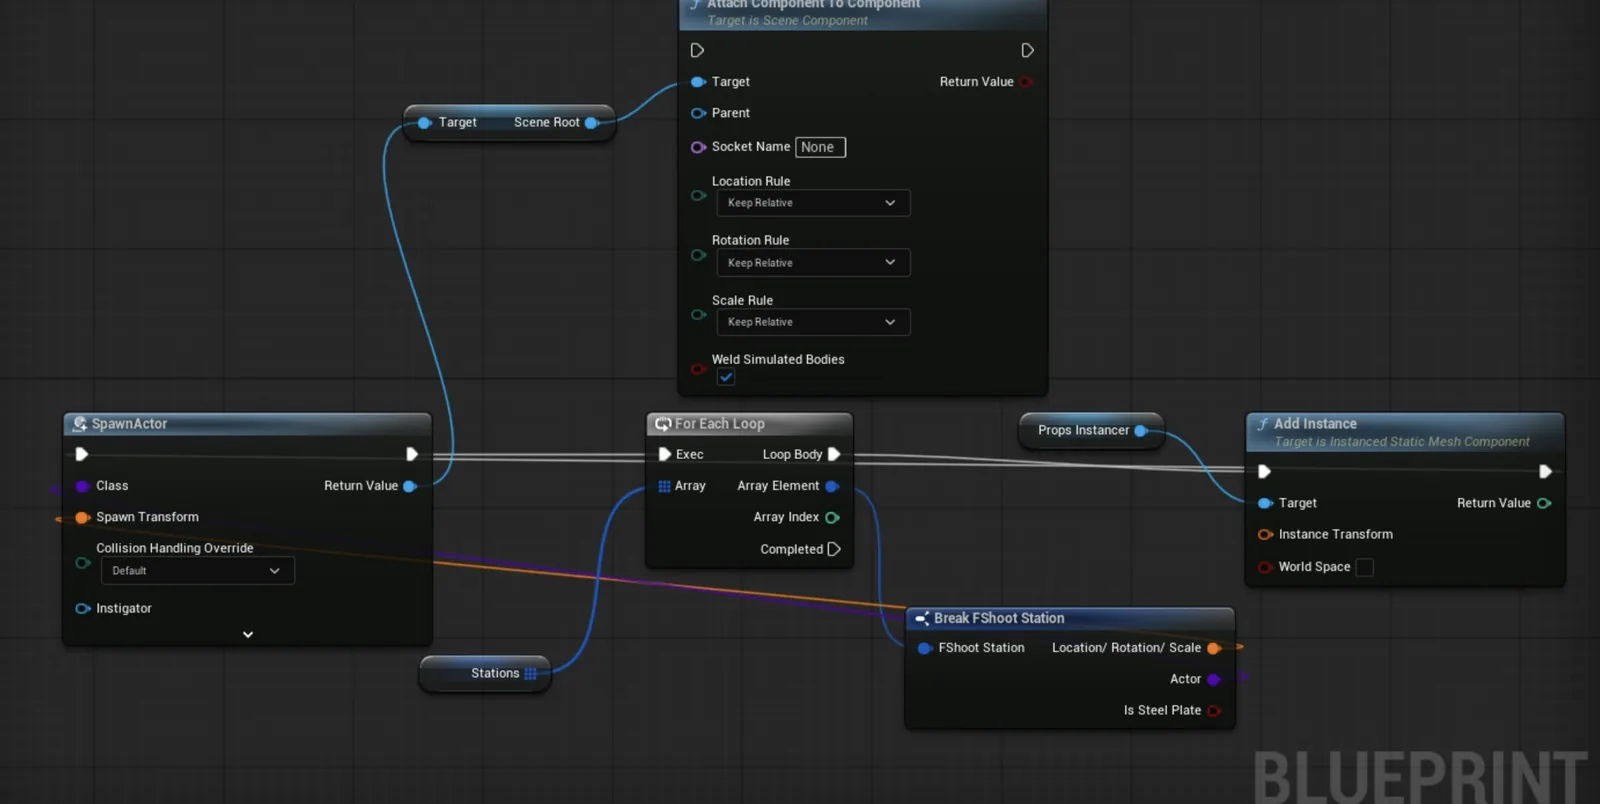Image resolution: width=1600 pixels, height=804 pixels.
Task: Click the SpawnActor Return Value pin
Action: pyautogui.click(x=409, y=486)
